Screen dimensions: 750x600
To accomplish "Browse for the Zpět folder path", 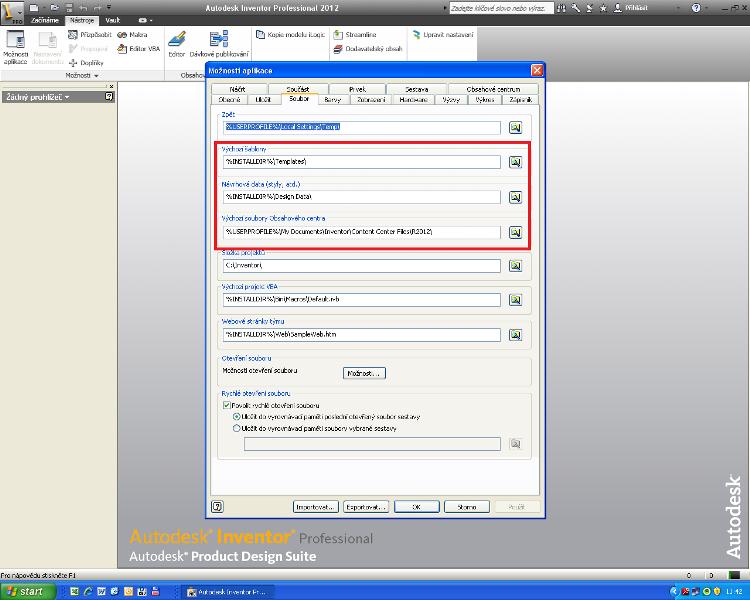I will pos(515,127).
